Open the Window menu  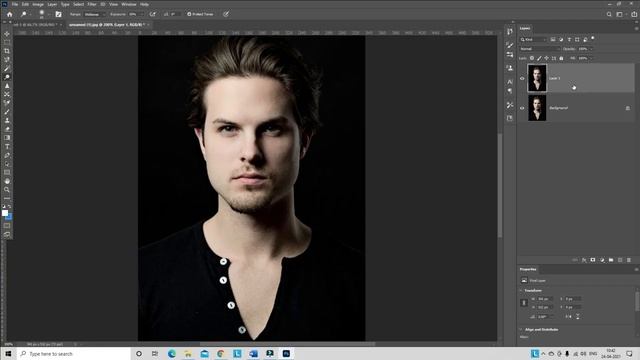pos(129,4)
